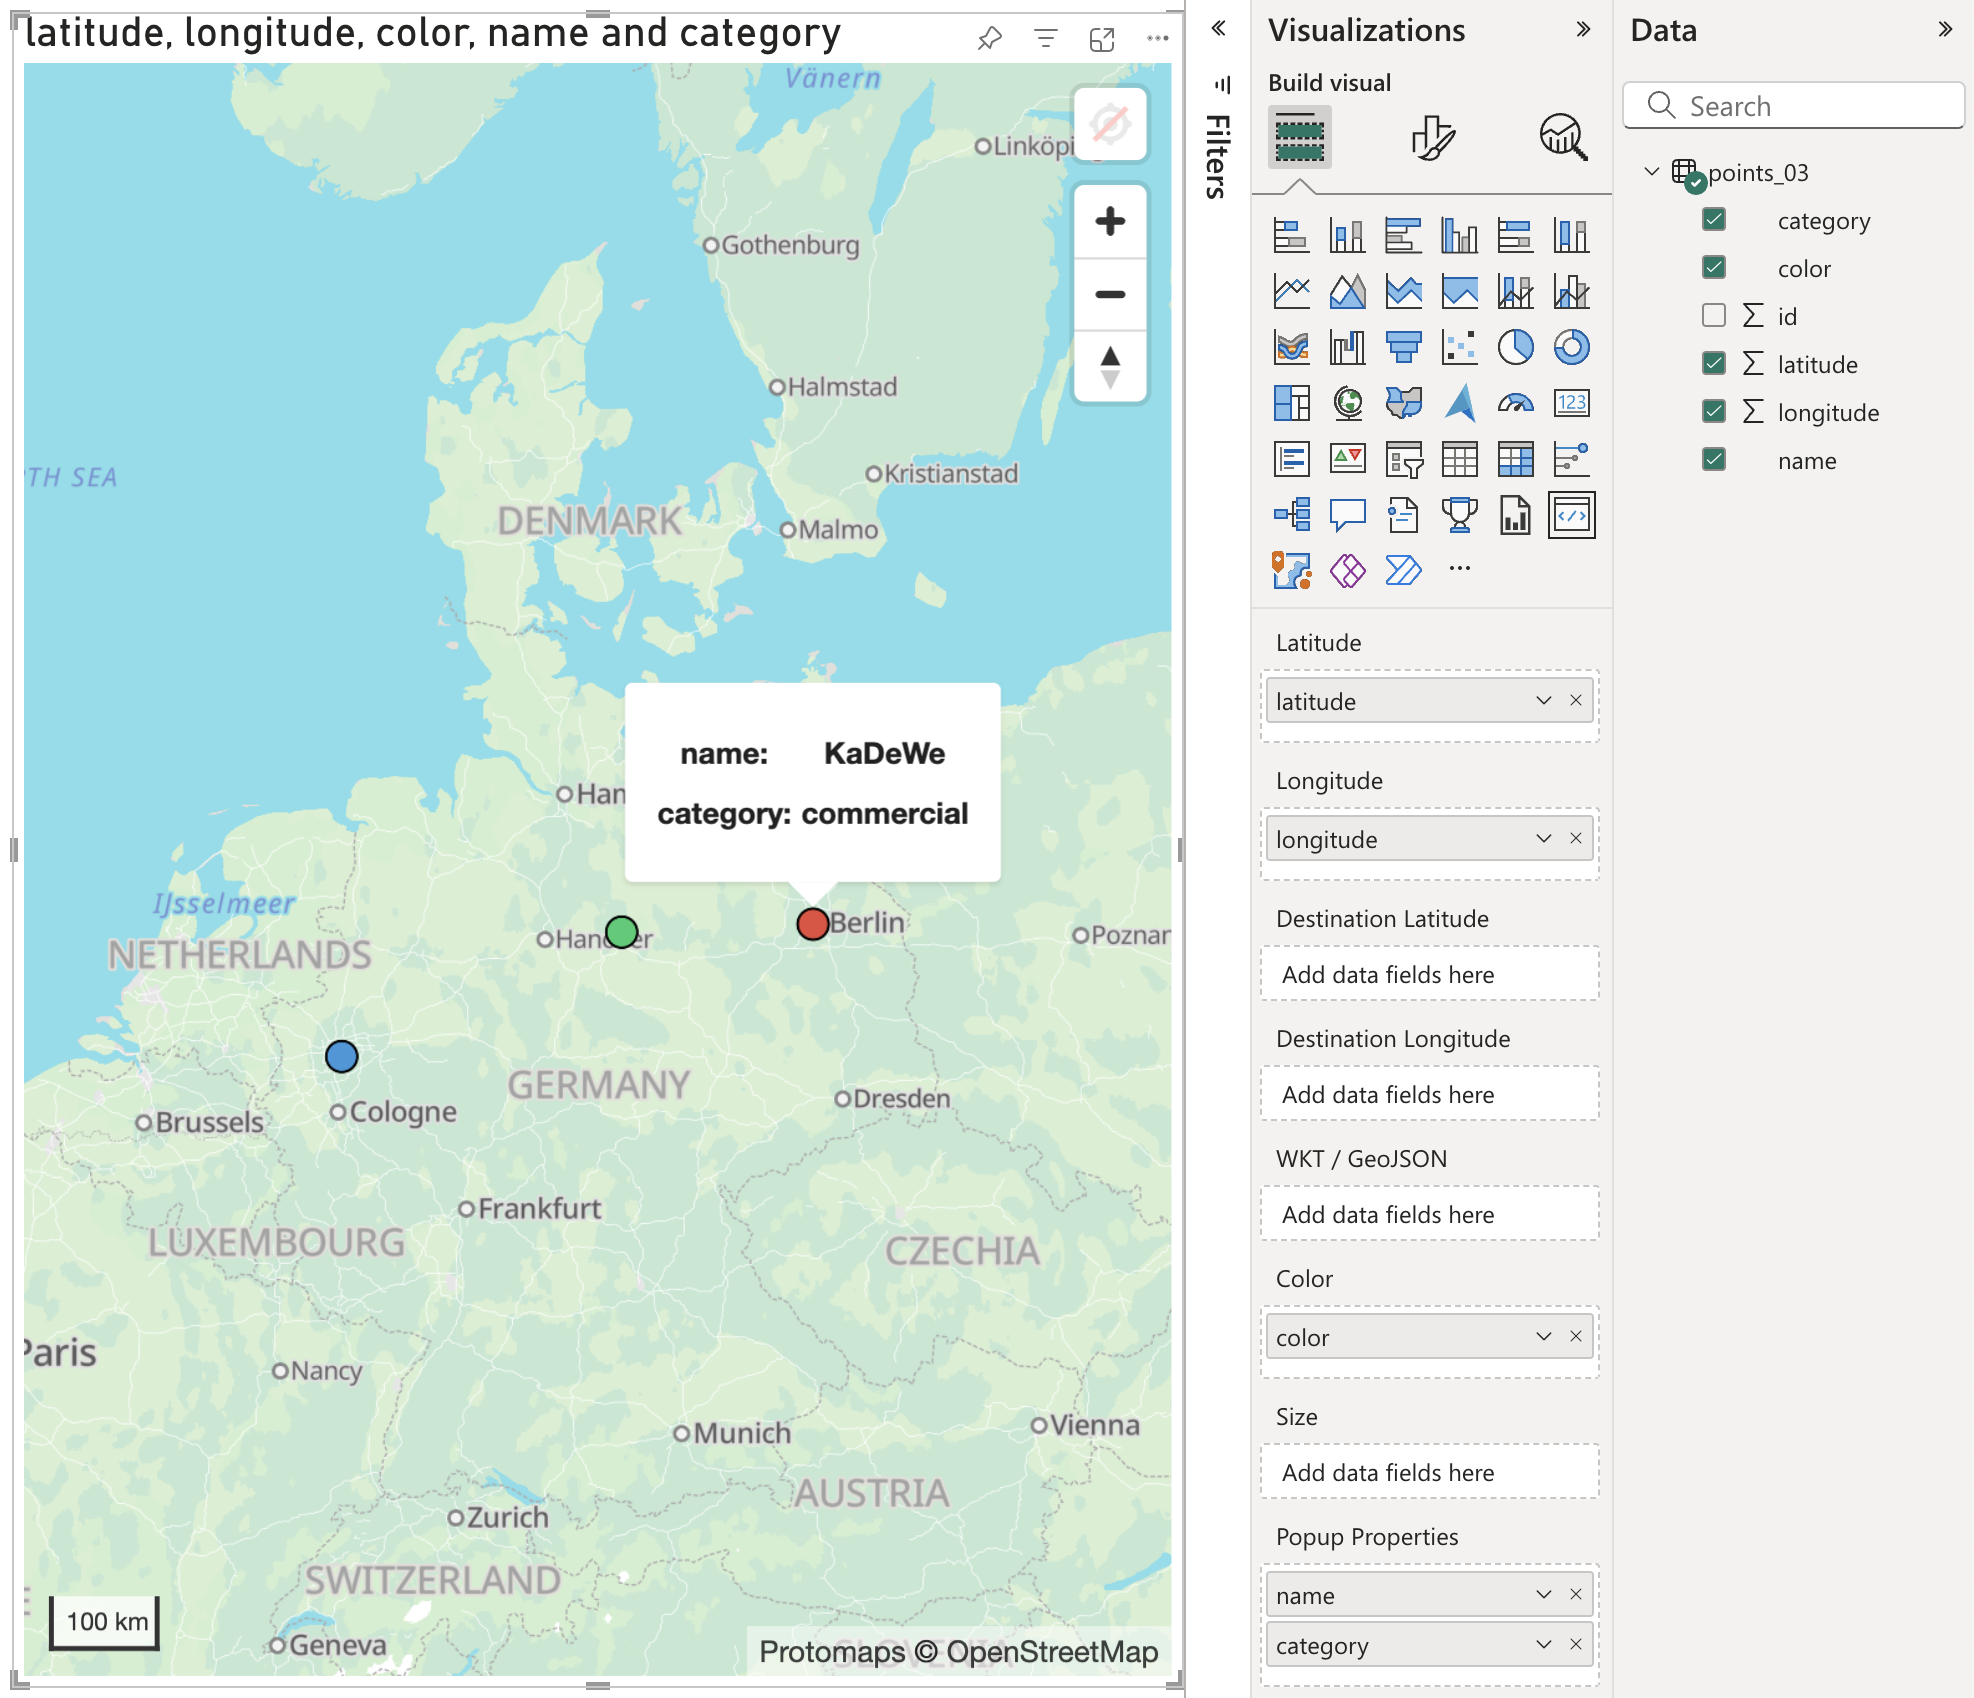Choose the gauge visual icon

click(1515, 403)
